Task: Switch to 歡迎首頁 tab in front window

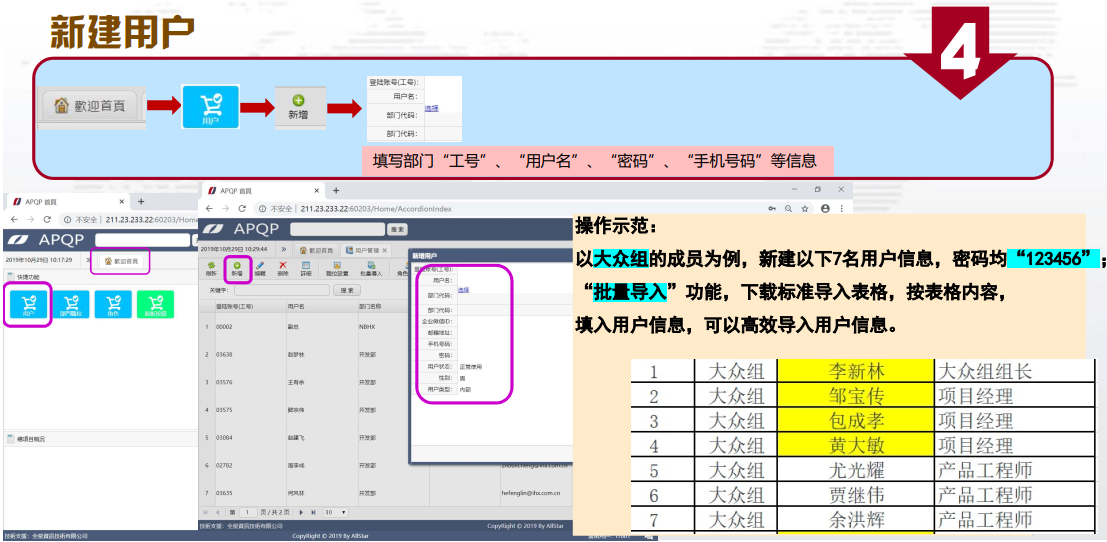Action: click(x=316, y=250)
